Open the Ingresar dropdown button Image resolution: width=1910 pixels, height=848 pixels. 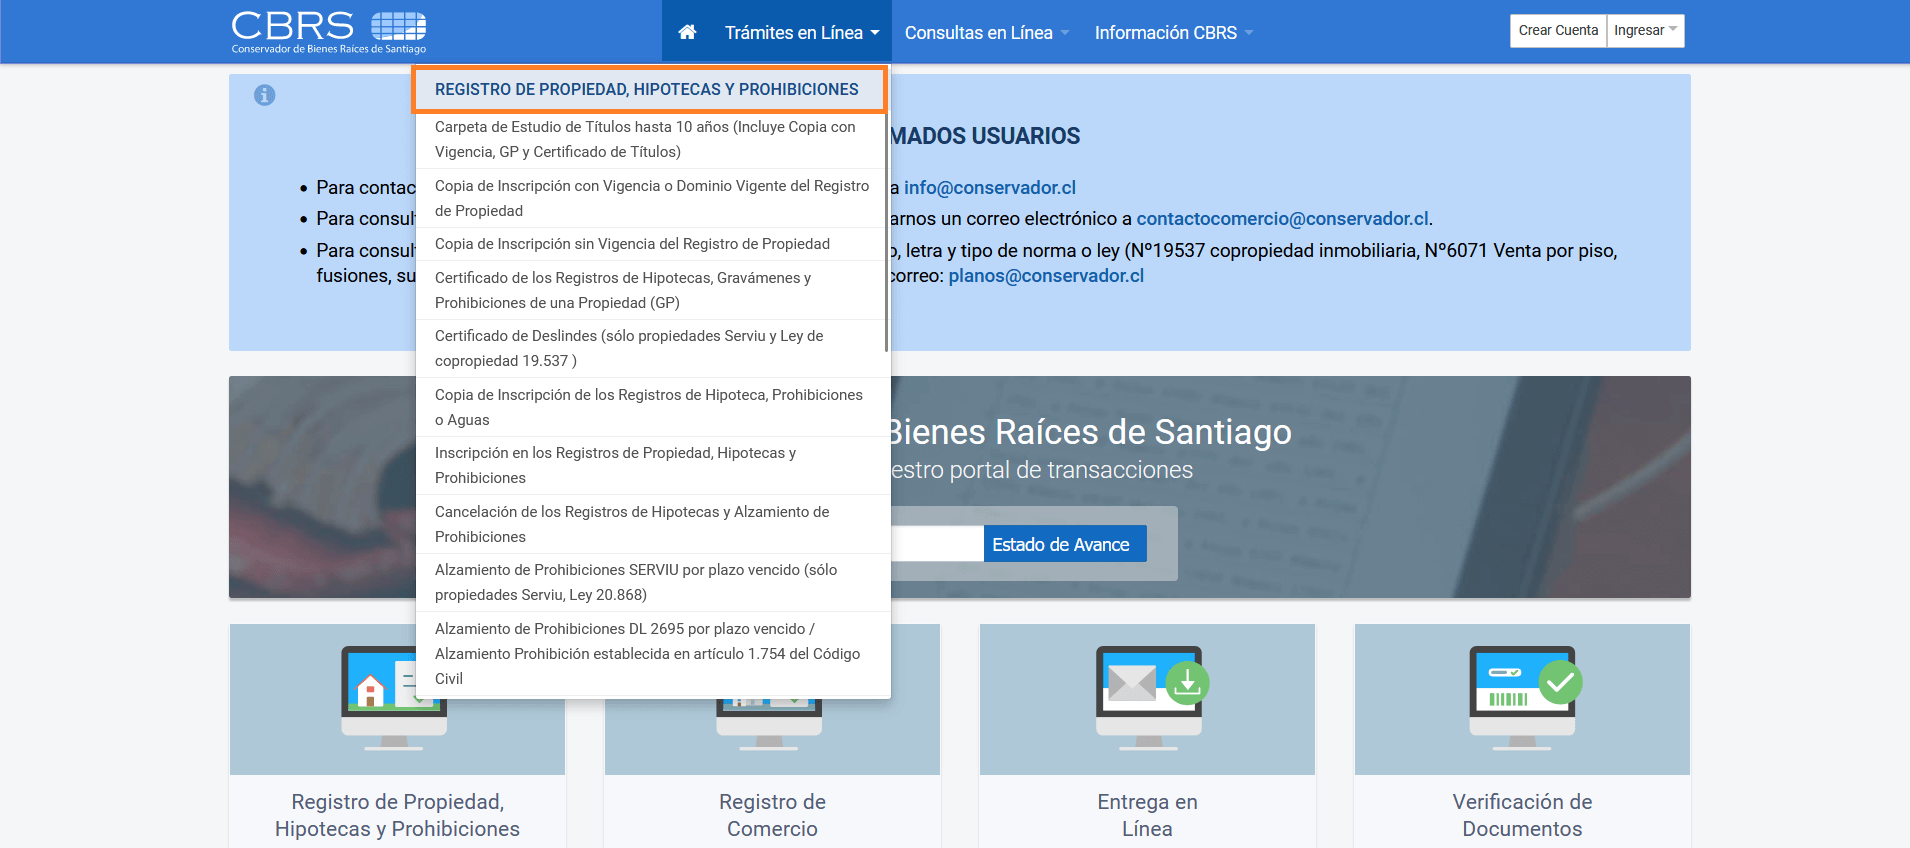tap(1645, 31)
